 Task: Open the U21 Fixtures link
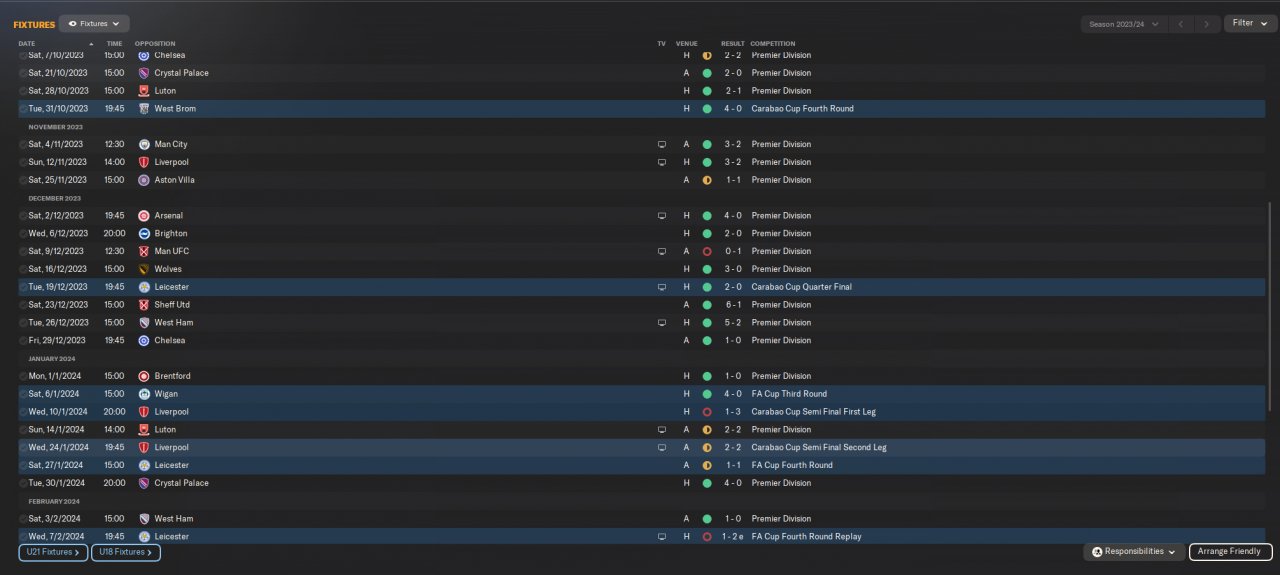(52, 552)
